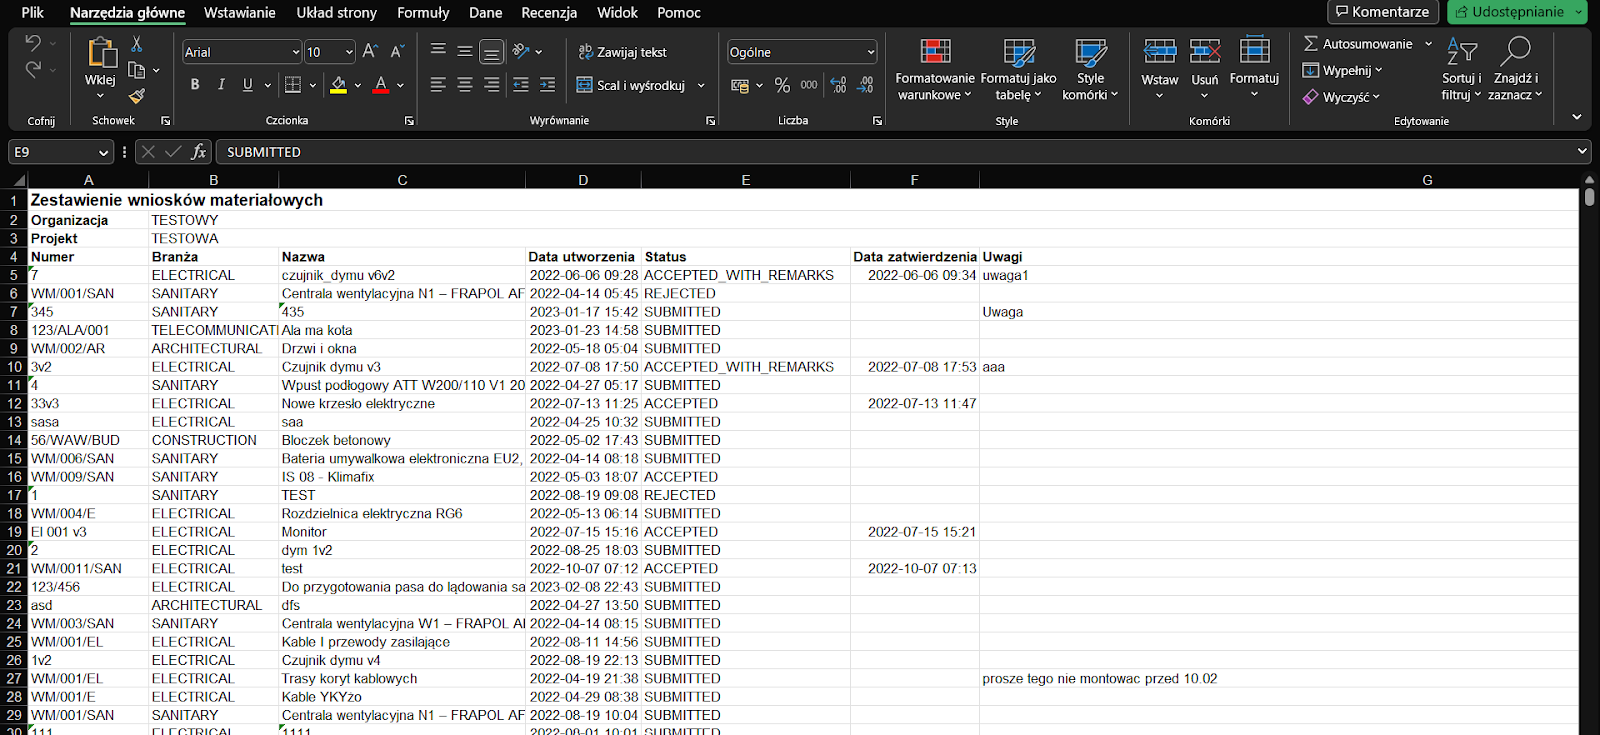Click the Copy icon
This screenshot has width=1600, height=735.
tap(137, 70)
